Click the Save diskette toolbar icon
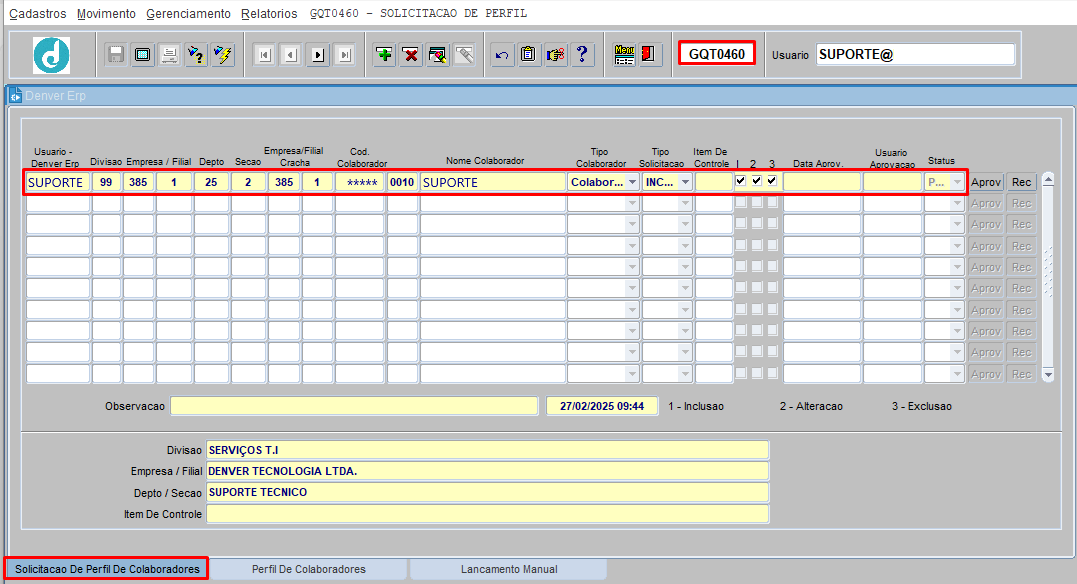This screenshot has width=1077, height=584. (115, 54)
